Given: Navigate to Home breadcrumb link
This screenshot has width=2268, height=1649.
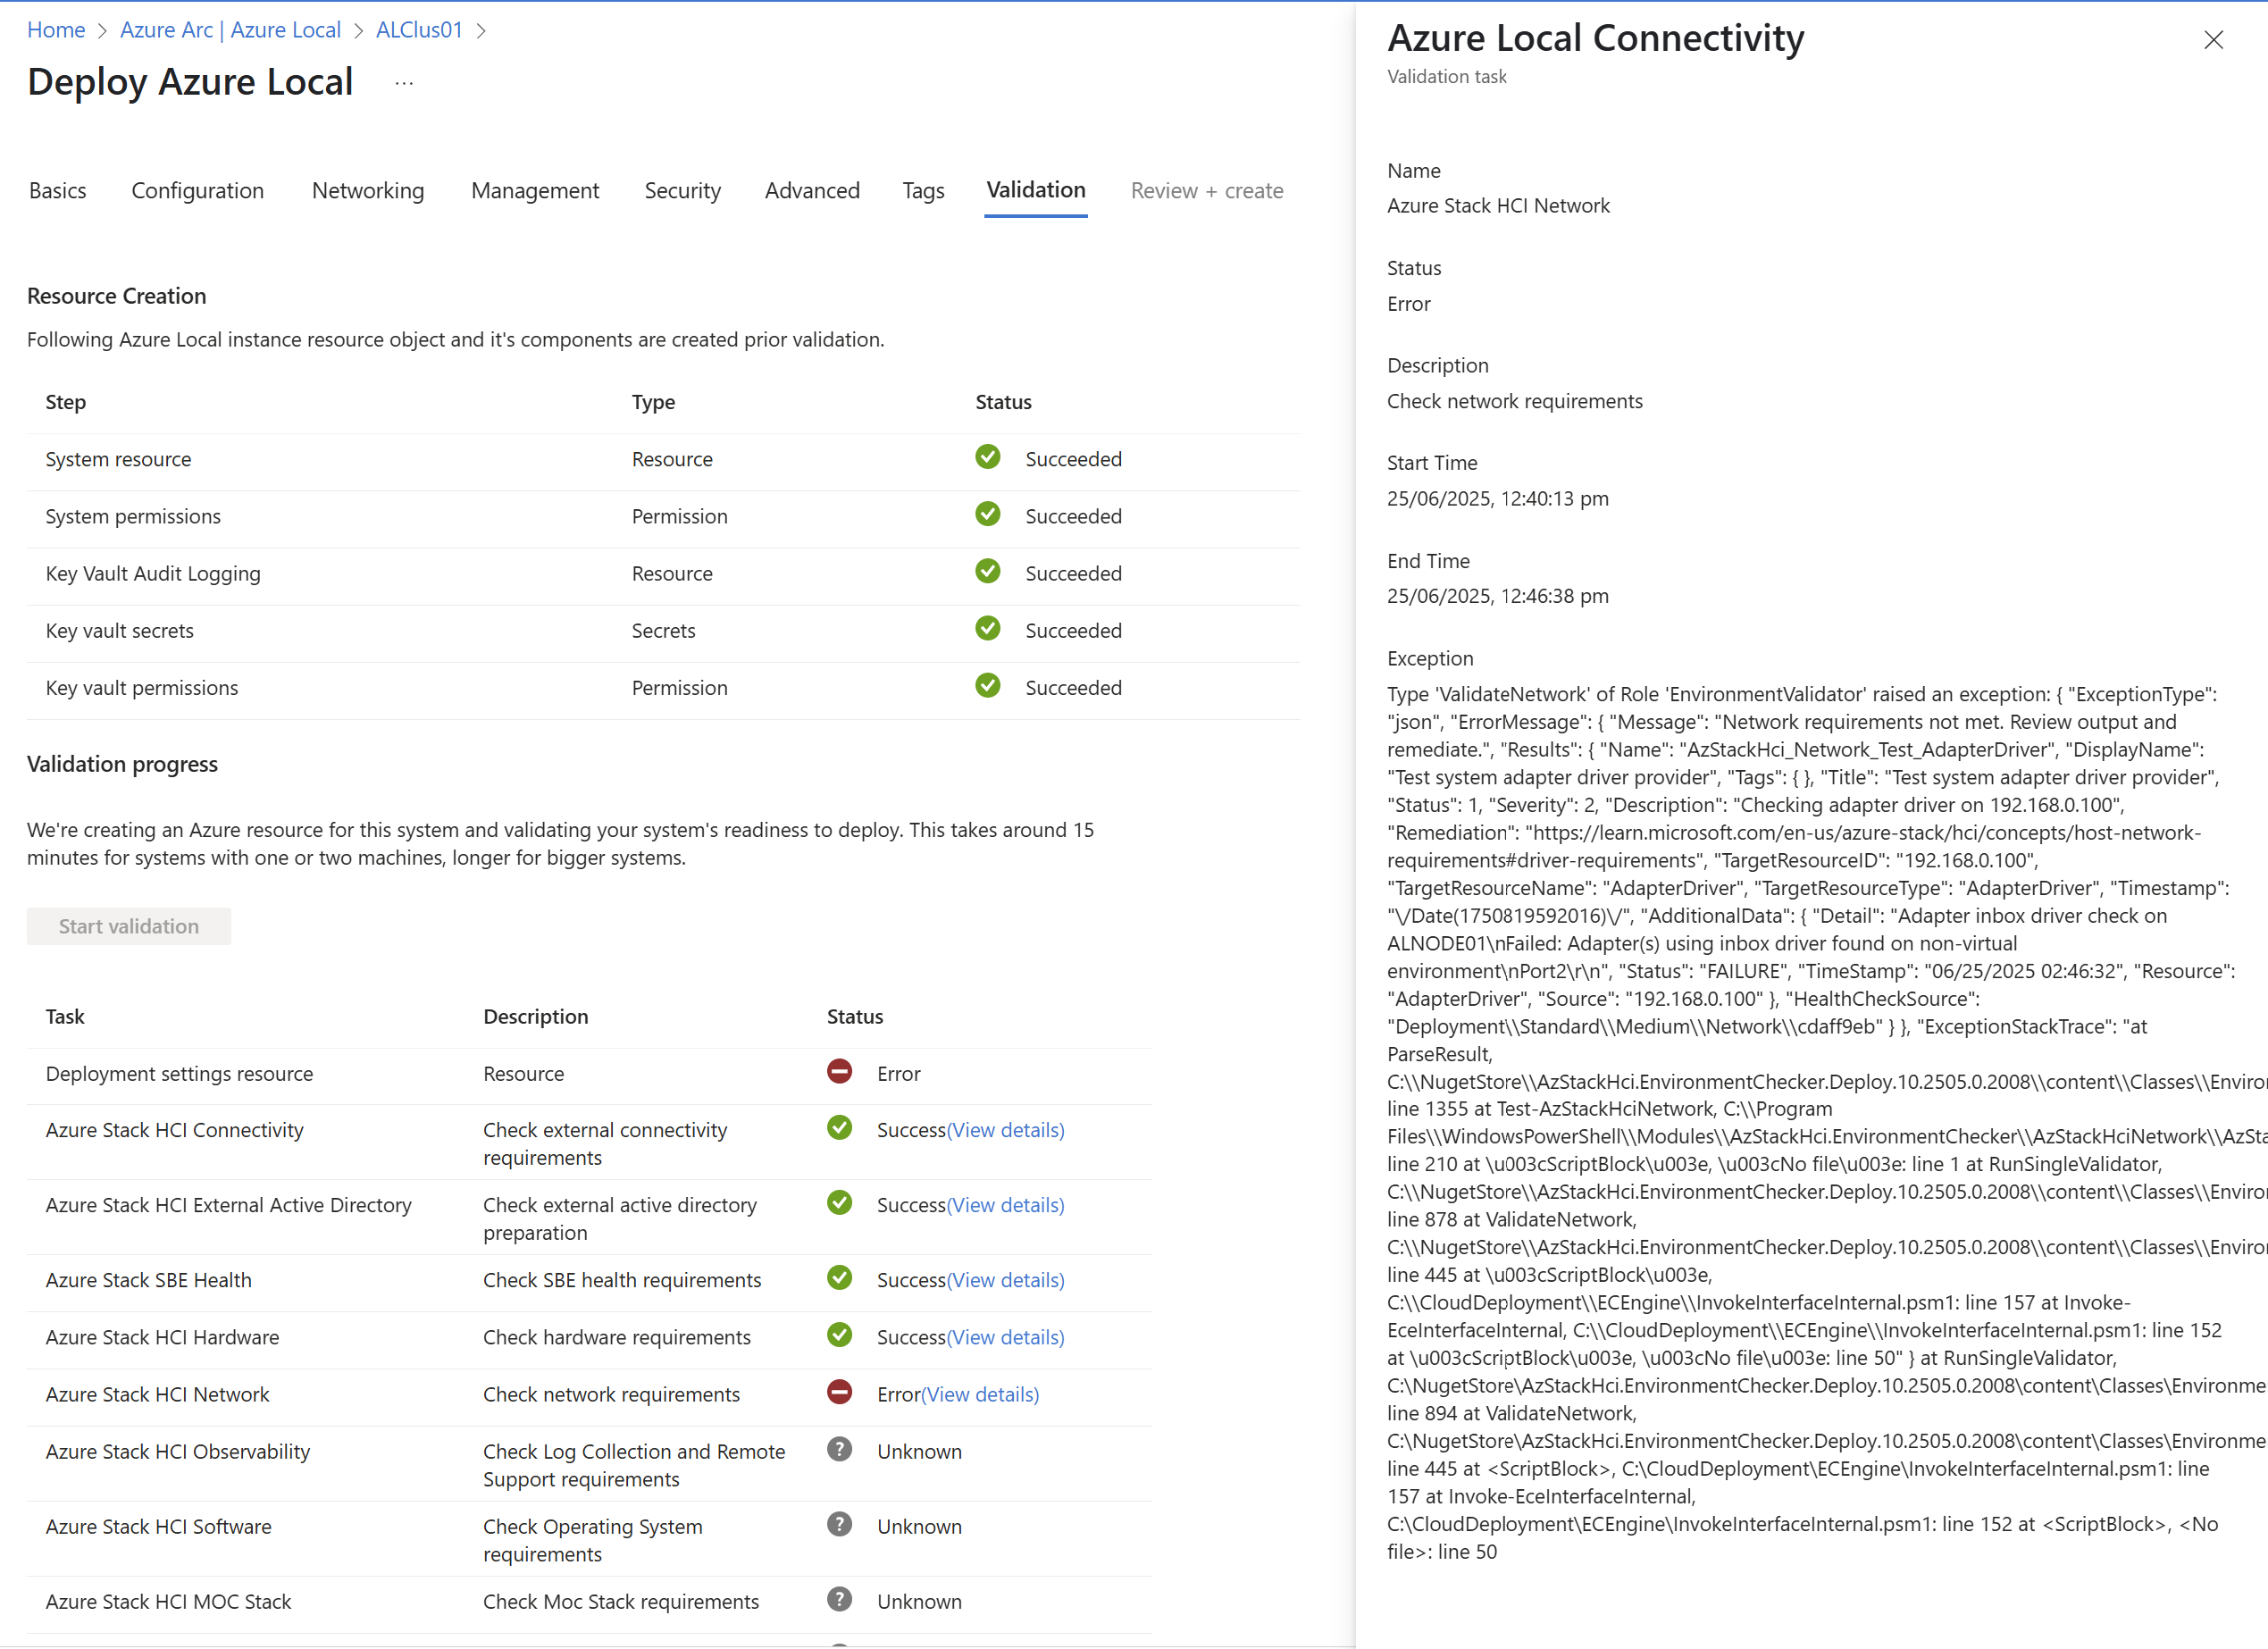Looking at the screenshot, I should coord(56,30).
